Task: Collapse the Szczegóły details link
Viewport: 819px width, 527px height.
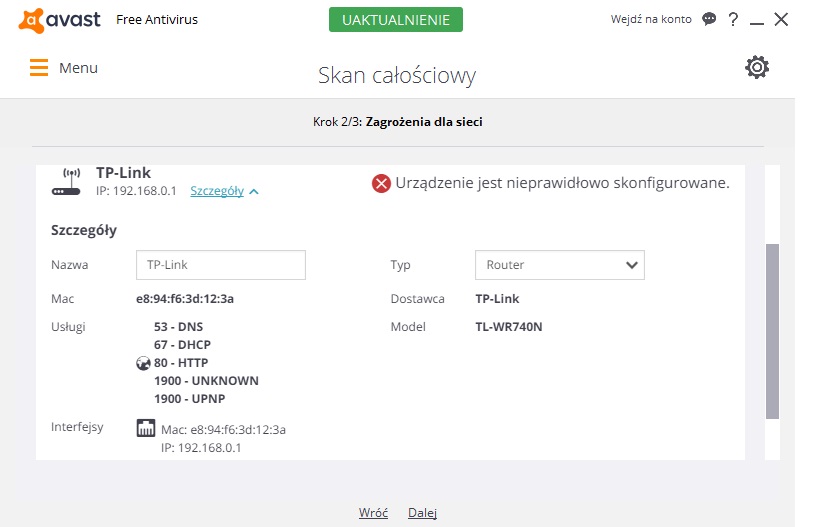Action: click(x=217, y=191)
